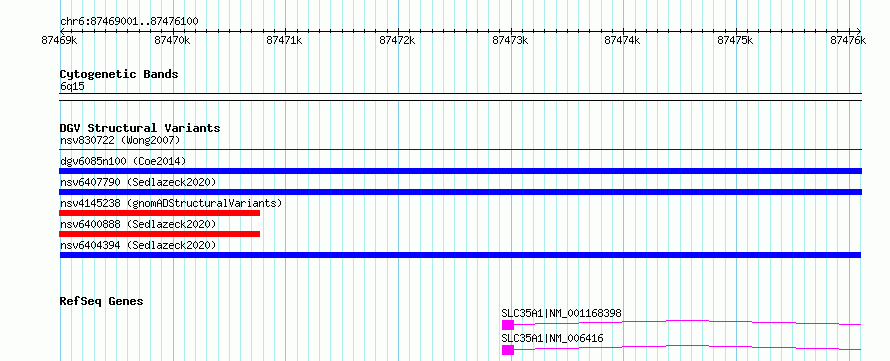Click the NM_006416 intron line
The height and width of the screenshot is (361, 890).
[x=687, y=347]
